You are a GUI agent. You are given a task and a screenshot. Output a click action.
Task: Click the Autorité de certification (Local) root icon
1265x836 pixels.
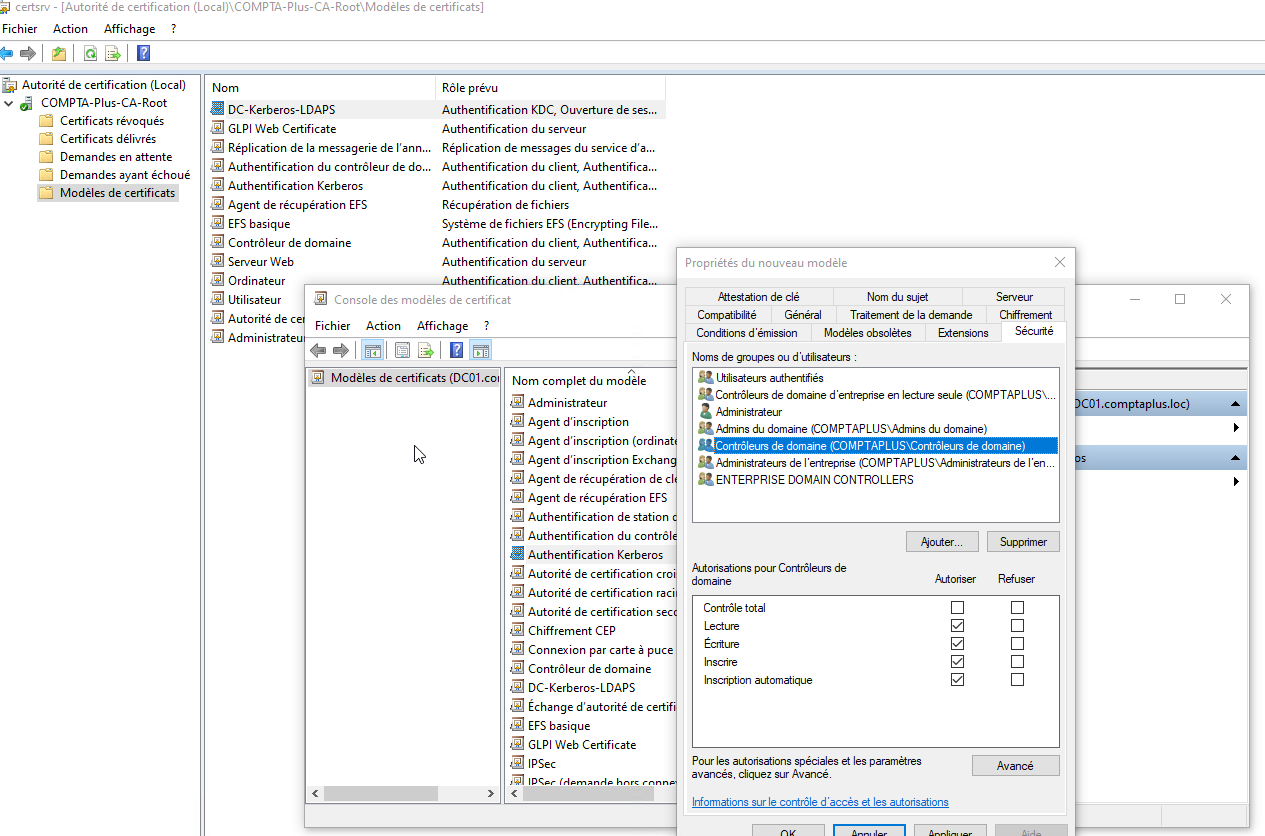(x=9, y=85)
